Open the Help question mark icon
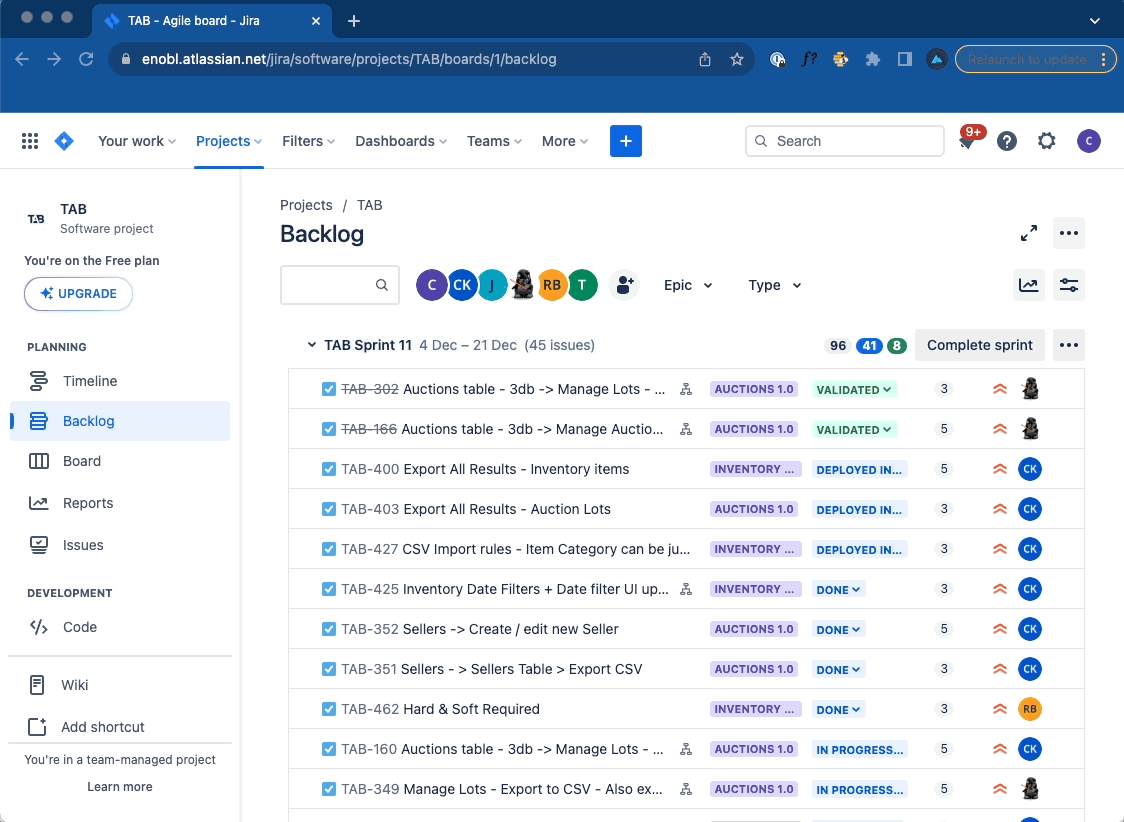The height and width of the screenshot is (822, 1124). pyautogui.click(x=1007, y=141)
